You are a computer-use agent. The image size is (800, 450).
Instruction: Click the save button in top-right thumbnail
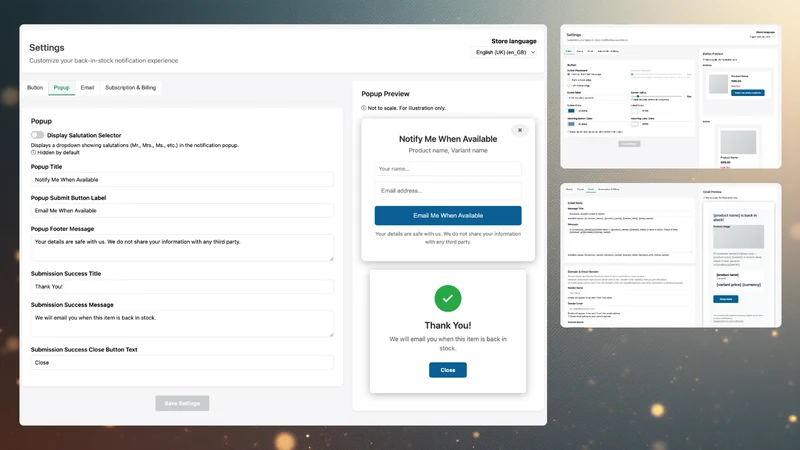629,144
